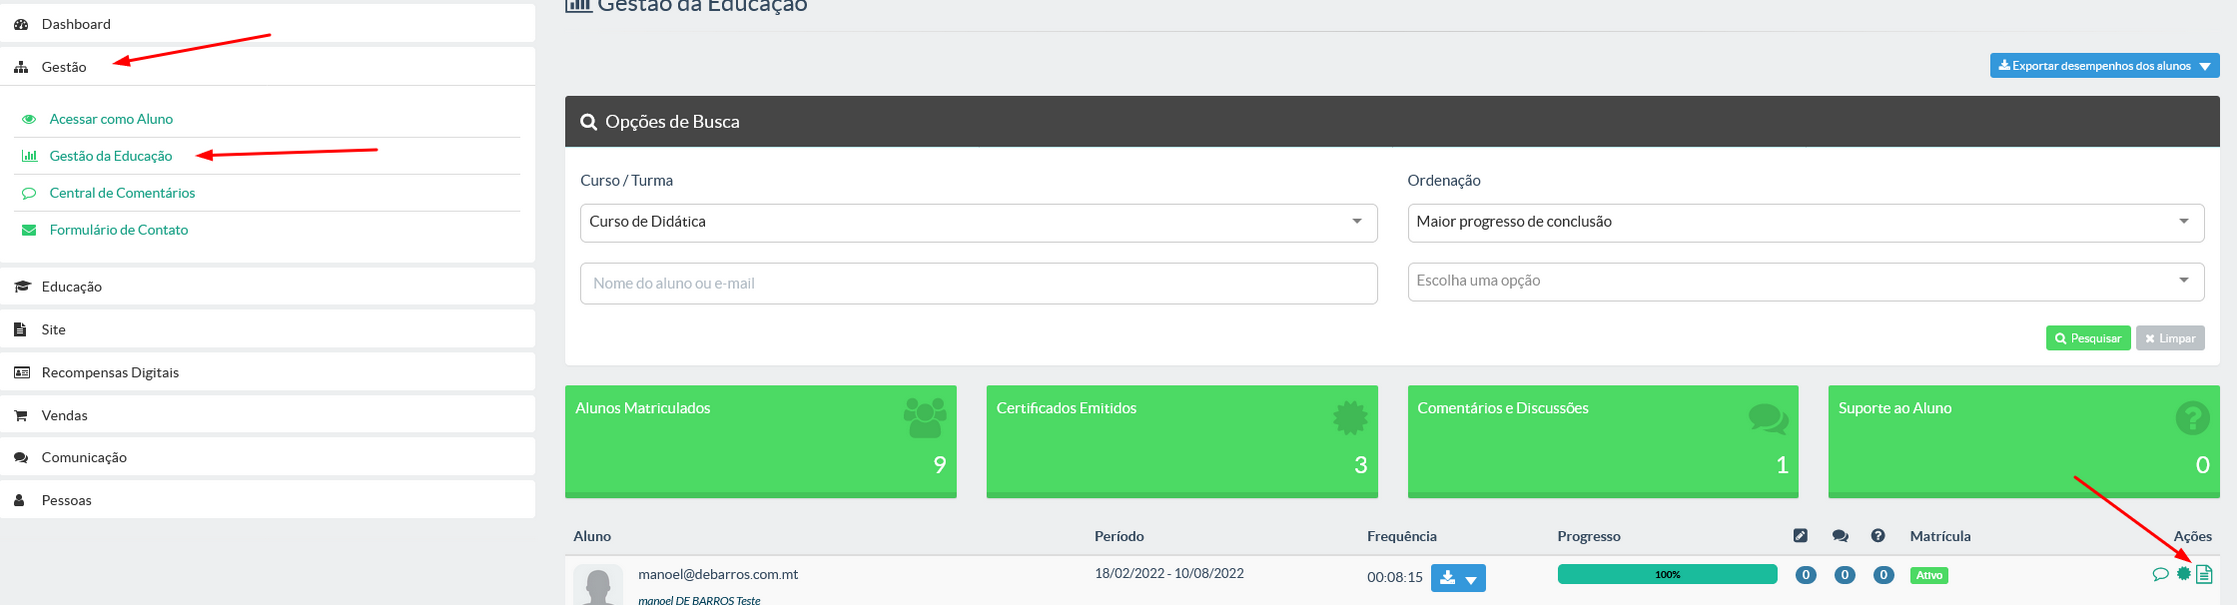Click the period 18/02/2022 - 10/08/2022
Image resolution: width=2237 pixels, height=605 pixels.
click(1169, 573)
